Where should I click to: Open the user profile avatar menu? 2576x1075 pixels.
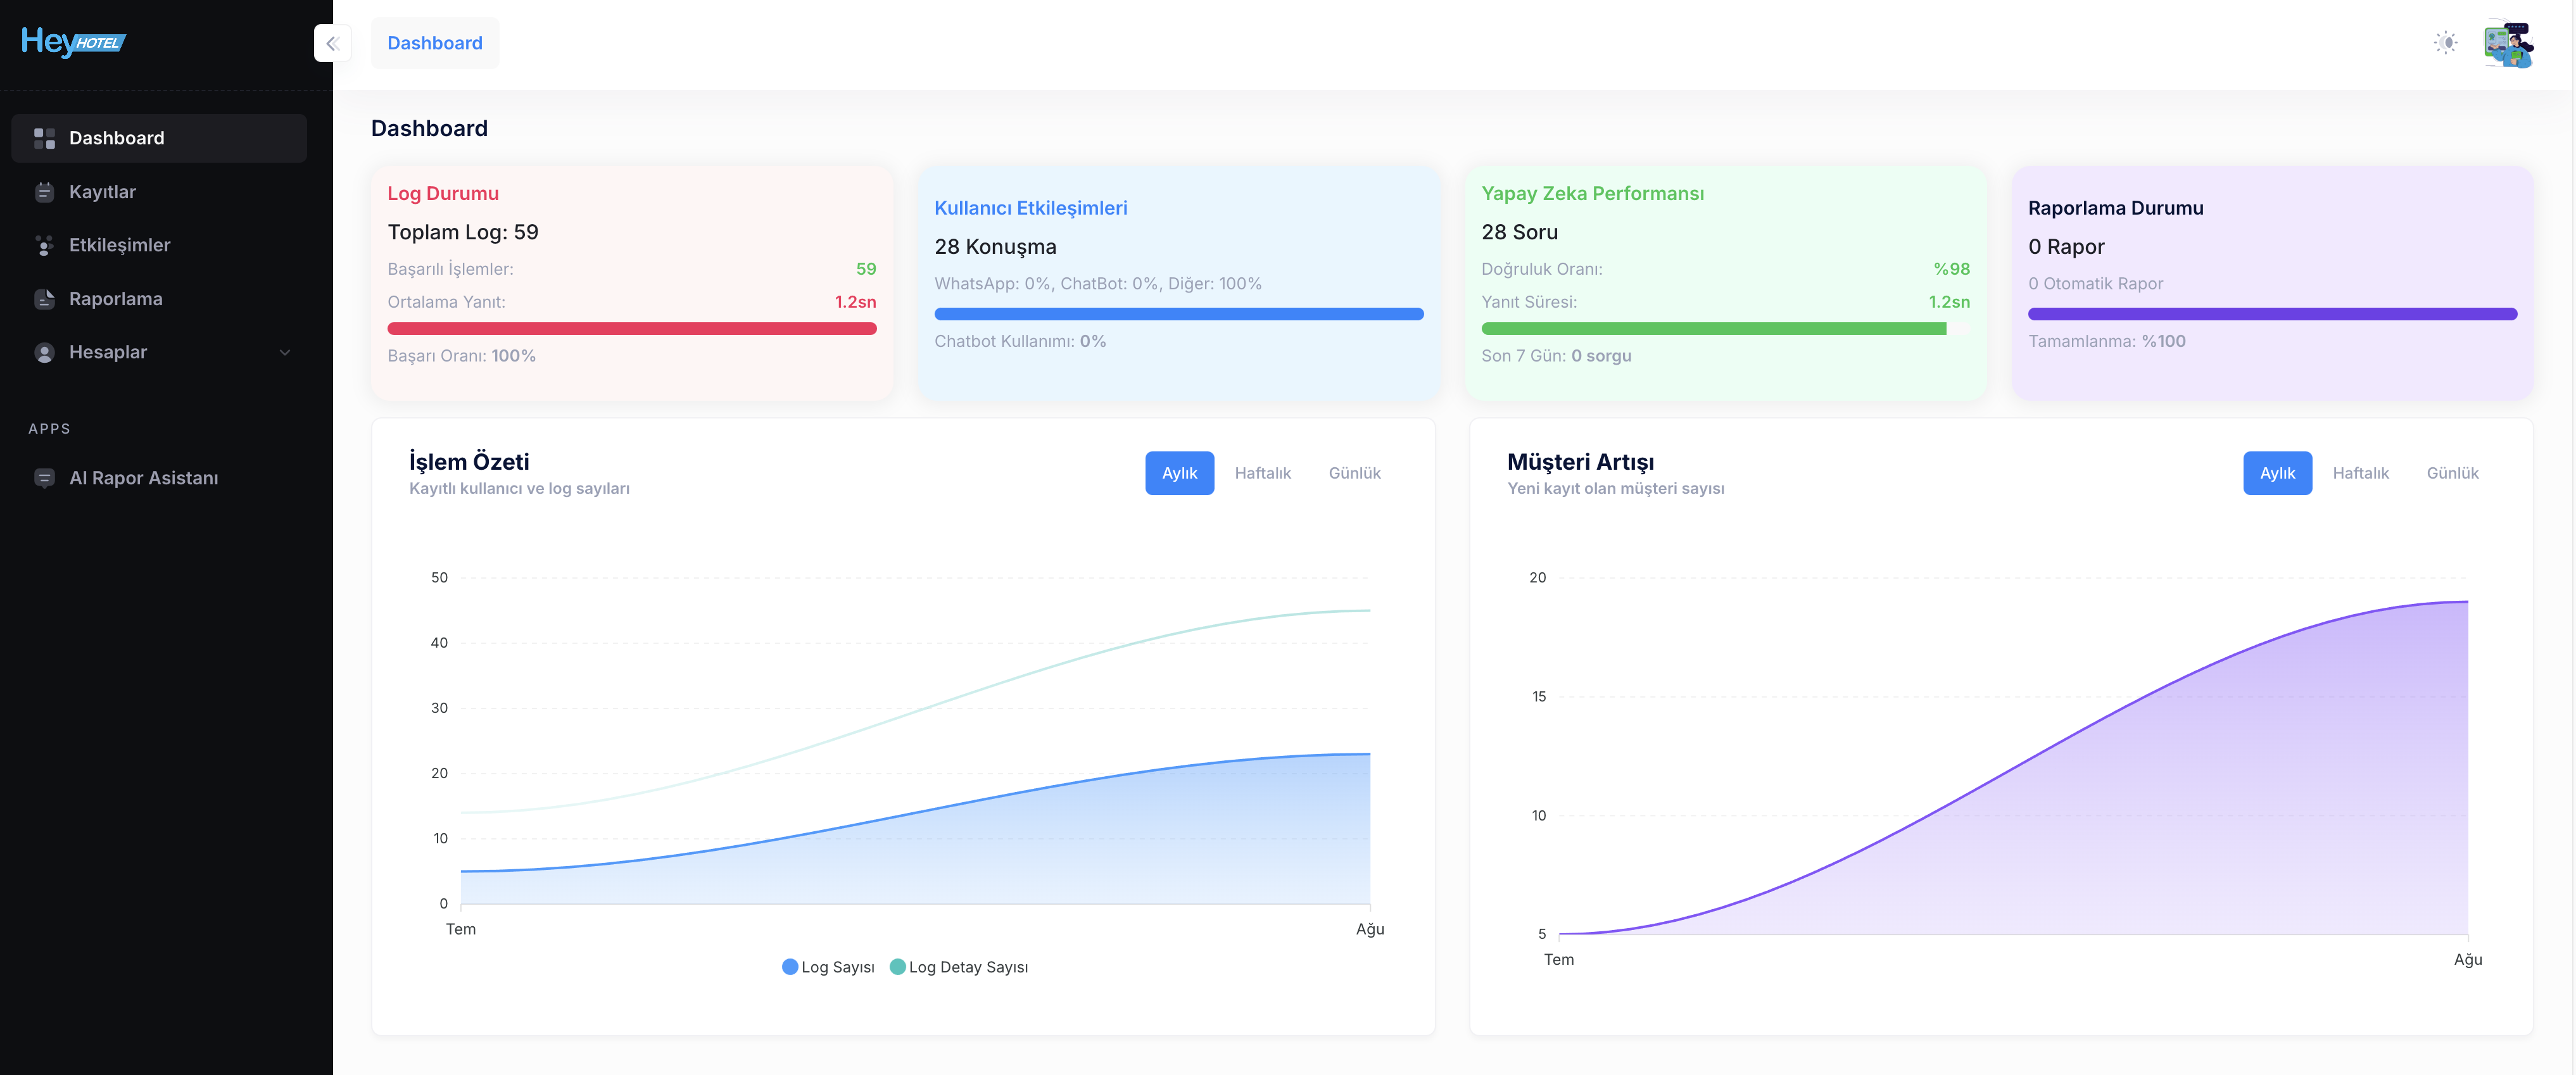tap(2508, 43)
